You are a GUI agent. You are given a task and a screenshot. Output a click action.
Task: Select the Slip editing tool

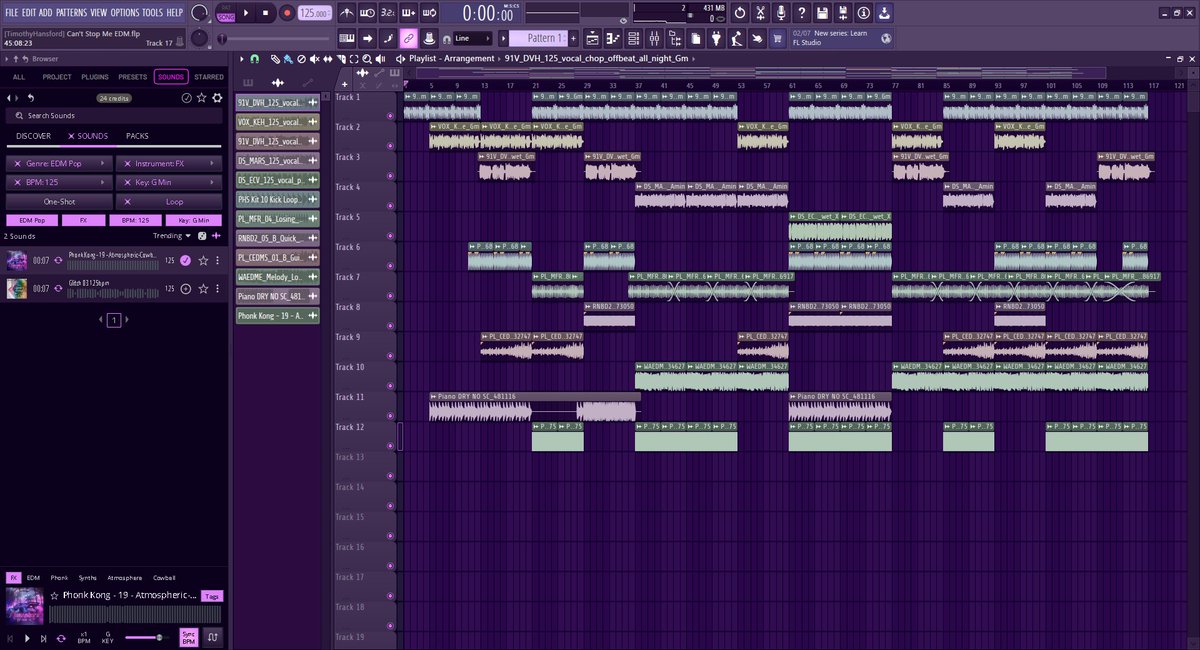tap(327, 60)
